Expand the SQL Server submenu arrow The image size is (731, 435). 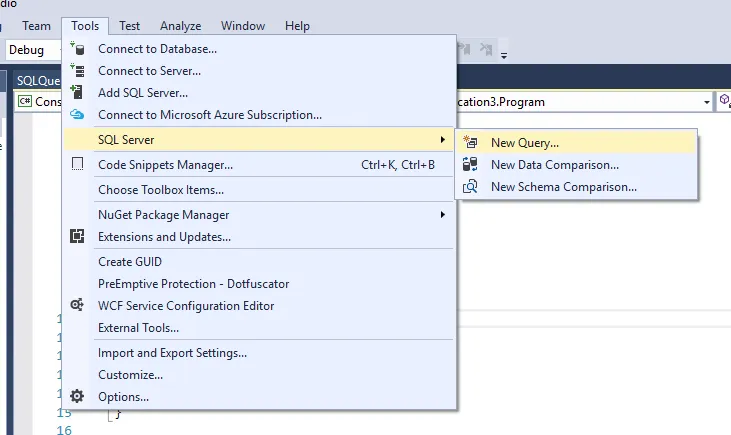[443, 140]
